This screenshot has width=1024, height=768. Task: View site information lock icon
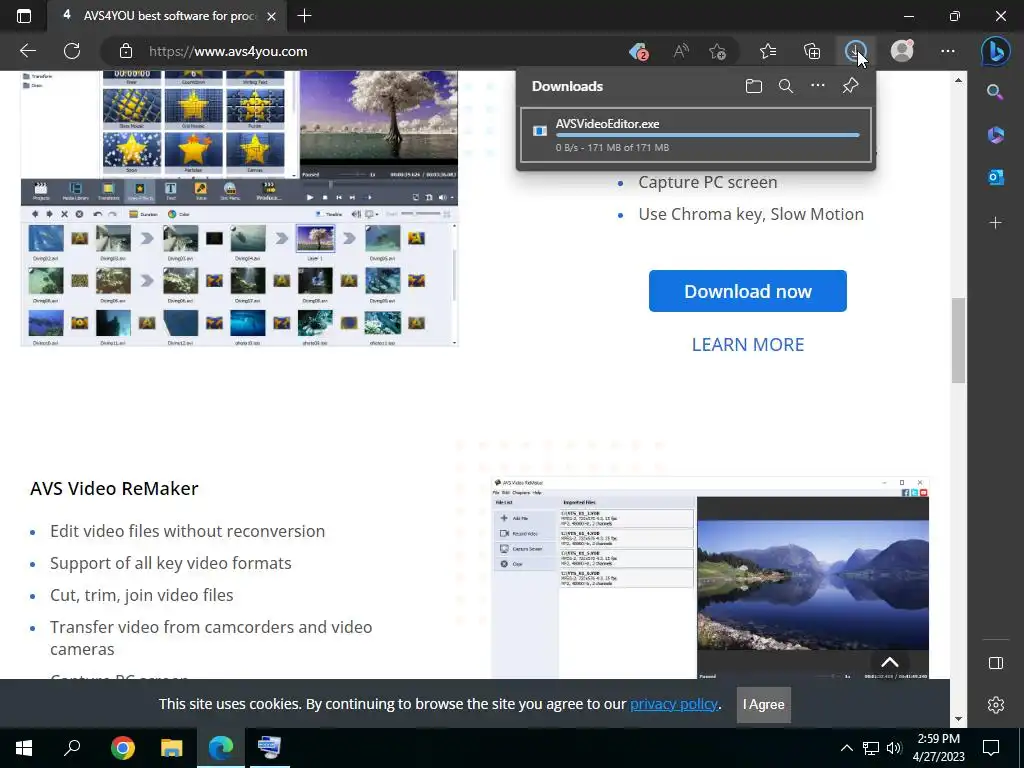tap(126, 52)
